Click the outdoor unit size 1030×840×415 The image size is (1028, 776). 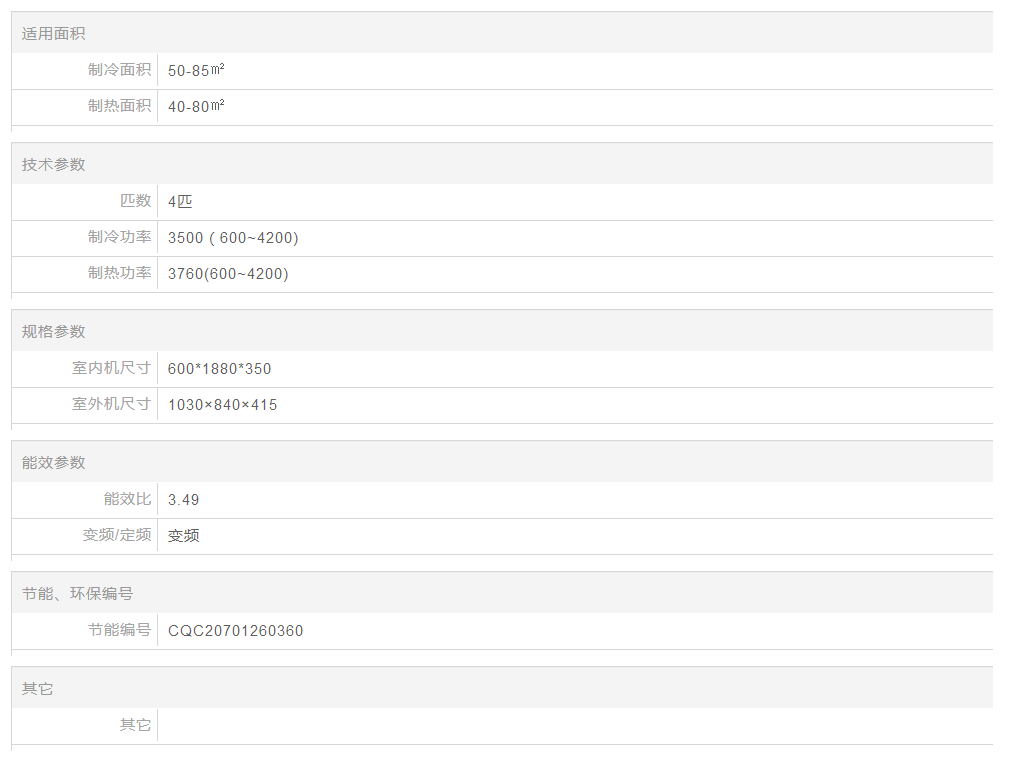click(x=222, y=405)
